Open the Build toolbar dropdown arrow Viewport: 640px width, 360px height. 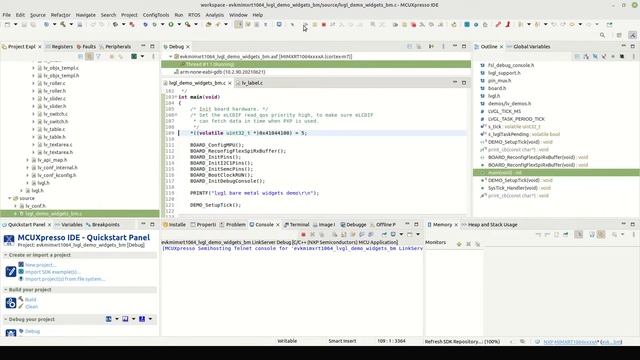click(x=71, y=24)
